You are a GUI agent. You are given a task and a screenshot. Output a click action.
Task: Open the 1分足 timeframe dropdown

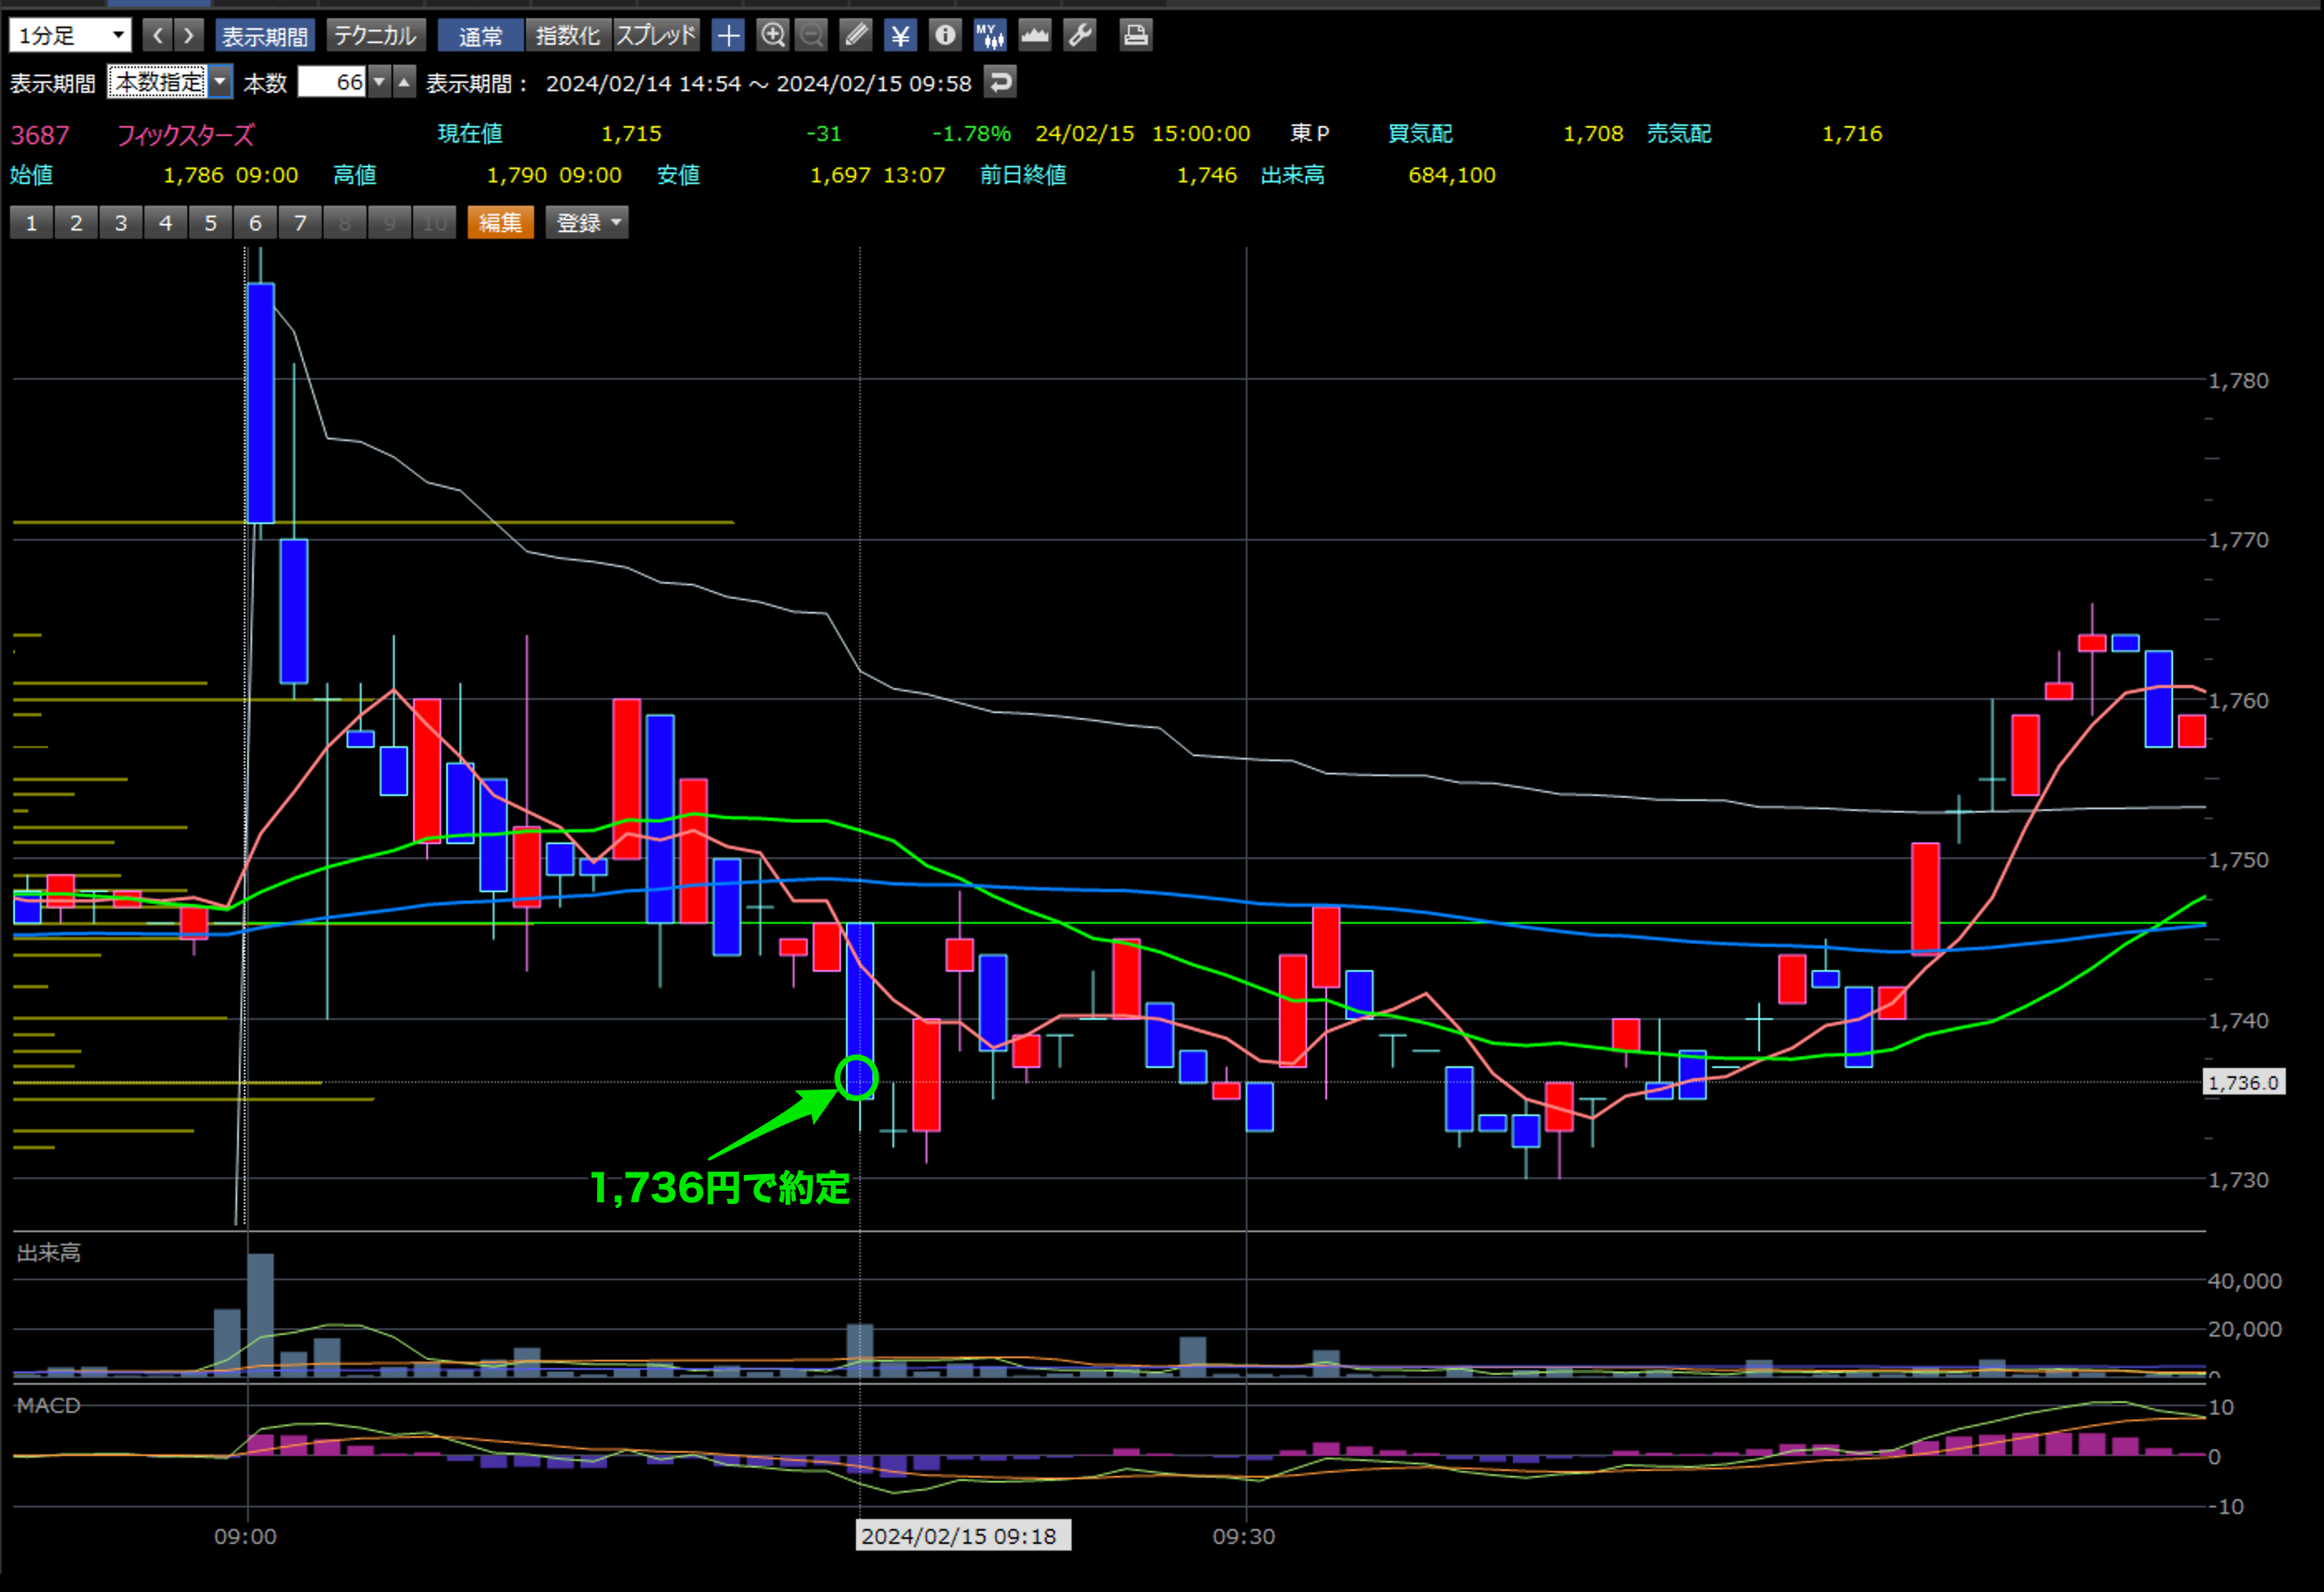pyautogui.click(x=70, y=36)
